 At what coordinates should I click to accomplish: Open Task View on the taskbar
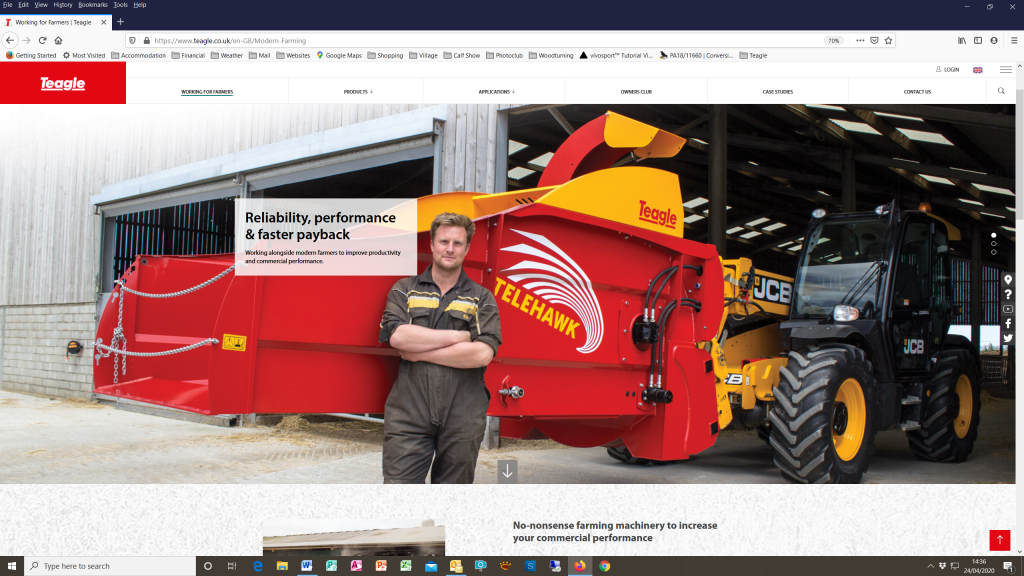pyautogui.click(x=232, y=566)
